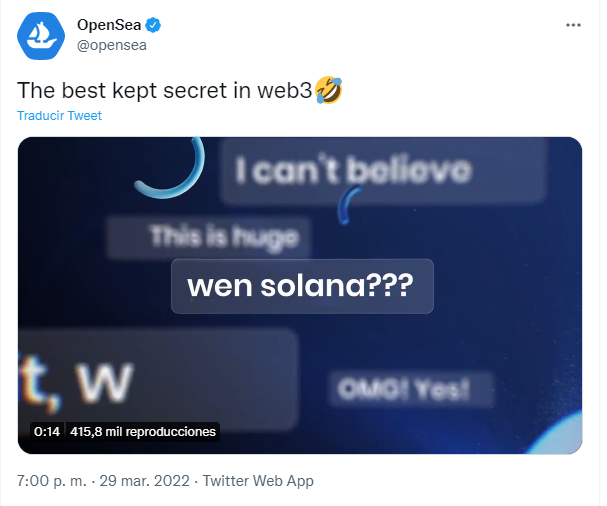Open the 7:00 p. m. timestamp link
This screenshot has width=607, height=506.
tap(51, 481)
